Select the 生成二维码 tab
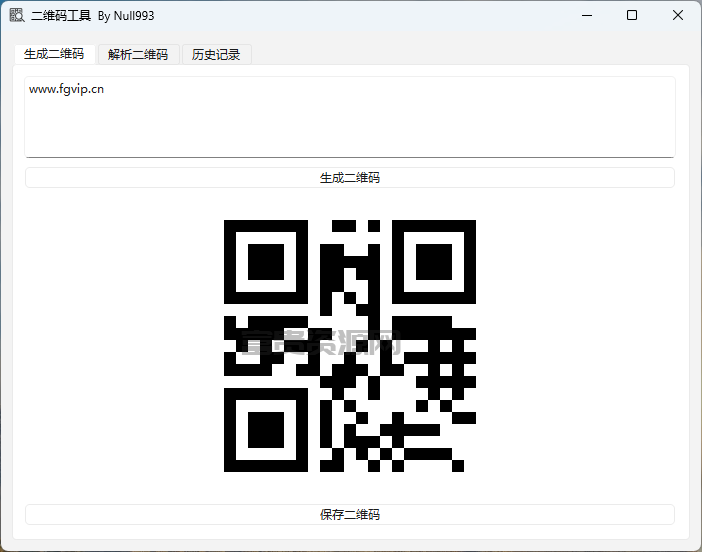The width and height of the screenshot is (702, 552). [x=54, y=54]
